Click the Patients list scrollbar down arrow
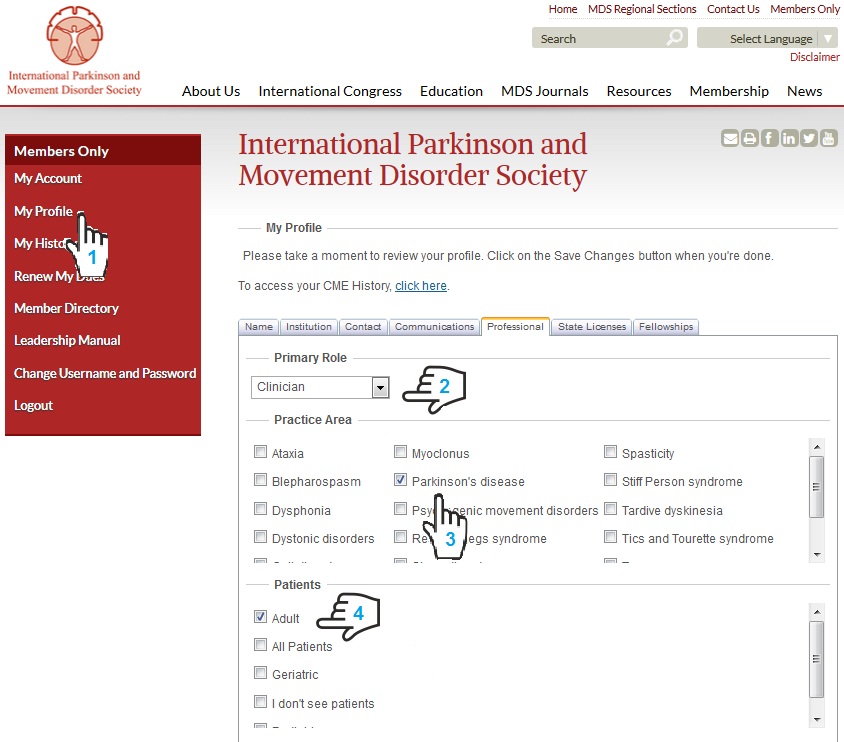 pos(817,720)
